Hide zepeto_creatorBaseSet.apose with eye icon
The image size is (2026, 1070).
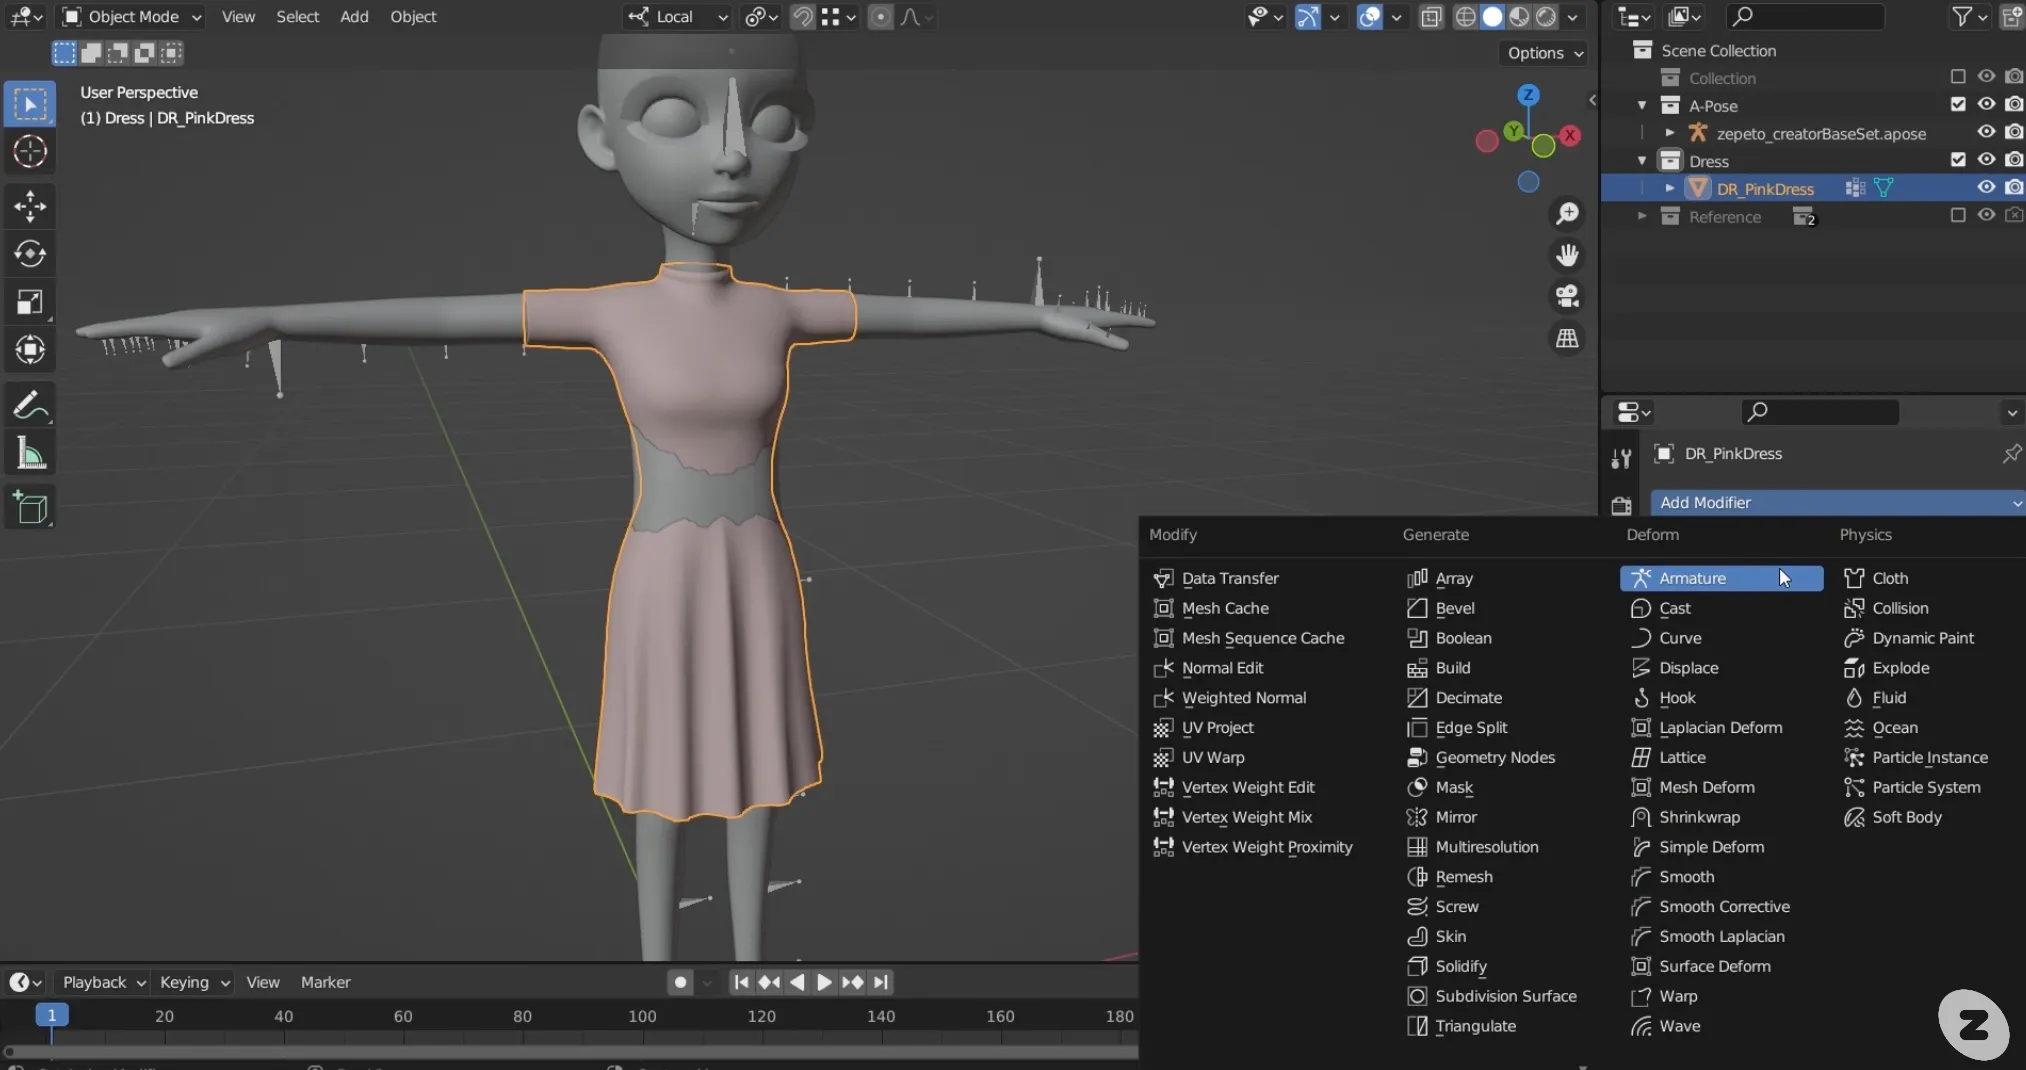[1986, 132]
